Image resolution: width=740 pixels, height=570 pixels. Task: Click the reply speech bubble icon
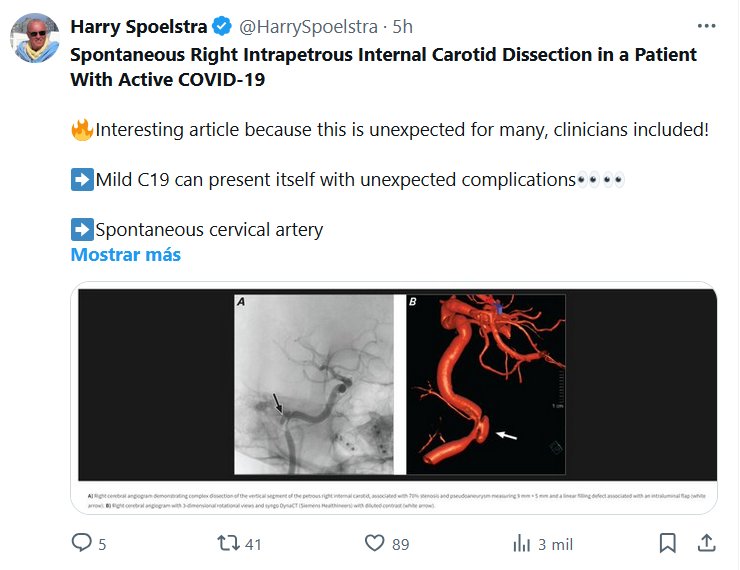pos(82,543)
